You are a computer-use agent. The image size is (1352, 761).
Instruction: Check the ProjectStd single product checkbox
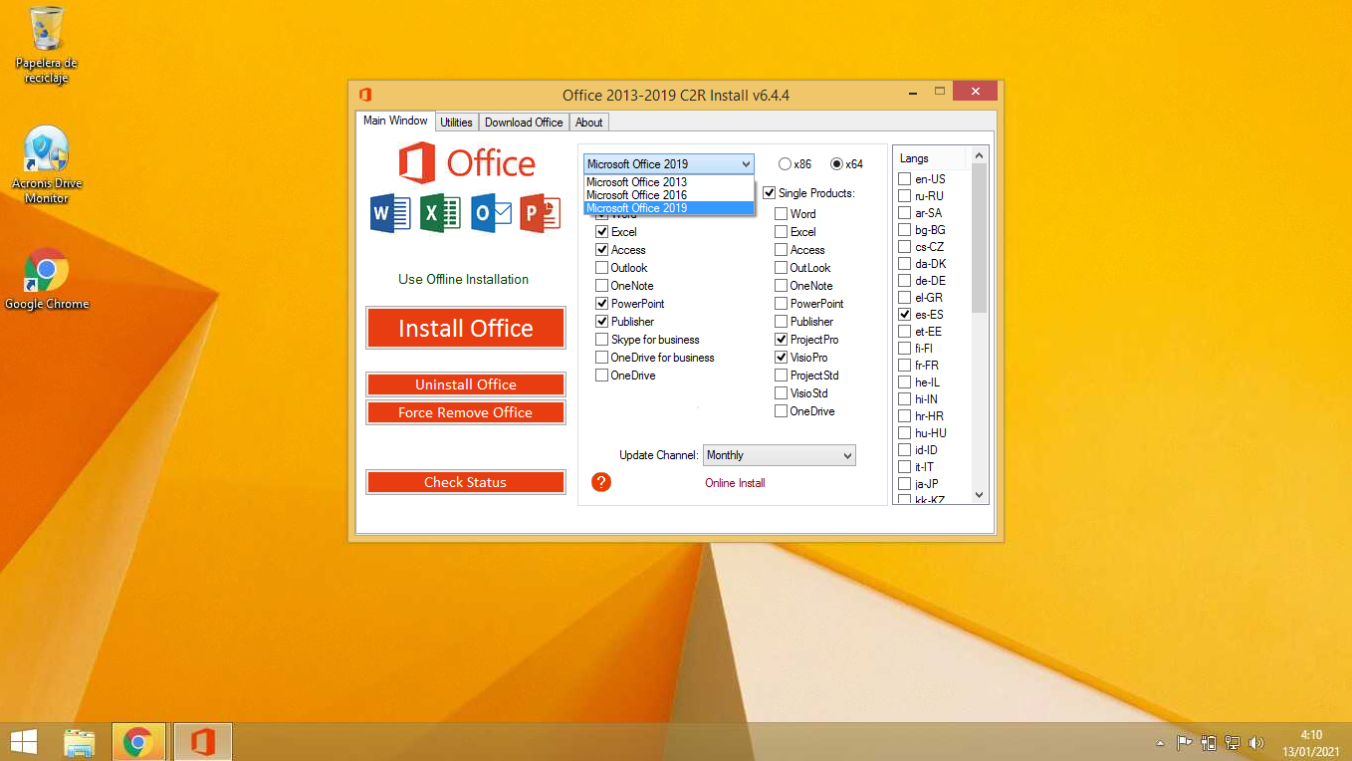[x=781, y=376]
